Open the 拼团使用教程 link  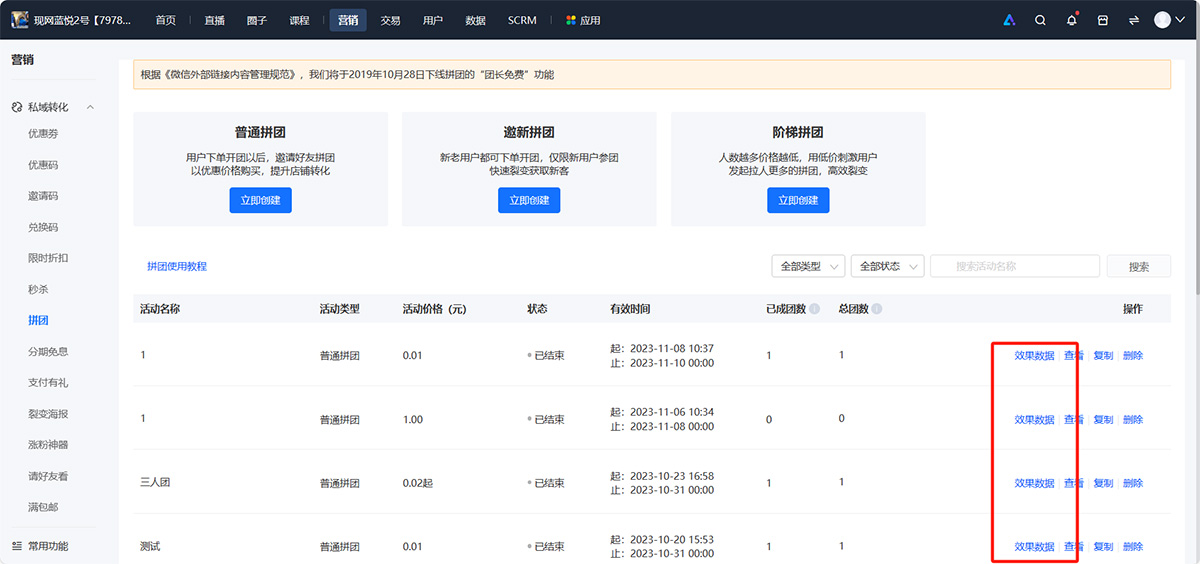coord(177,266)
